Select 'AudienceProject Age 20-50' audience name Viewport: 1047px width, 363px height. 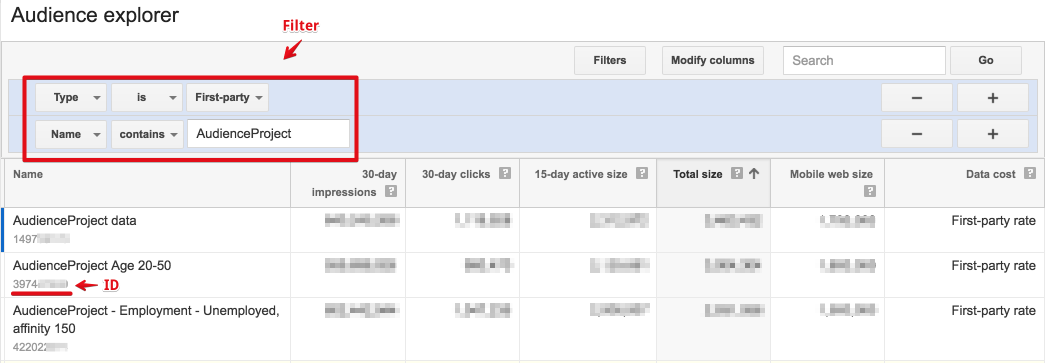[92, 266]
